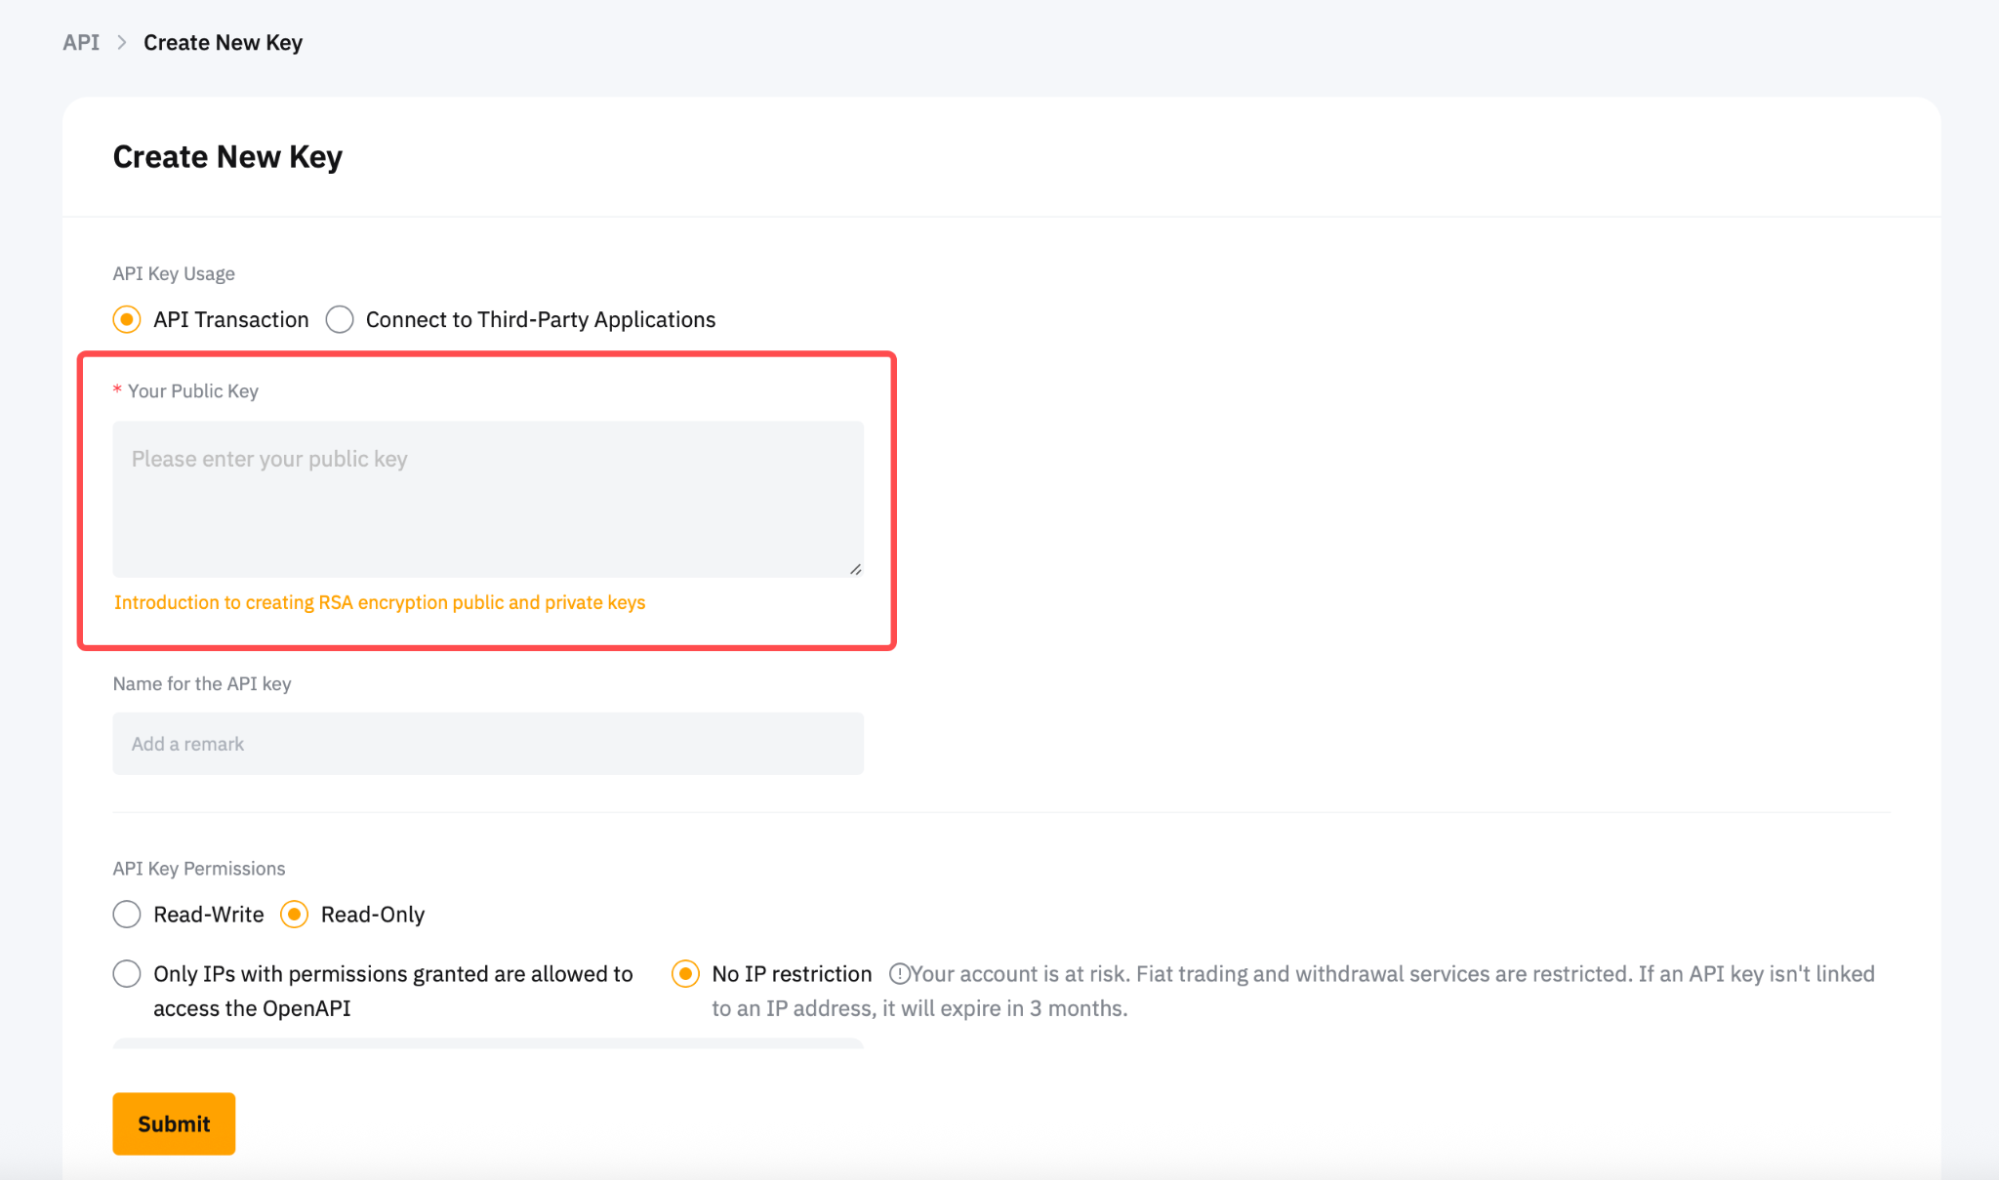Click the Add a remark input field

pos(488,744)
